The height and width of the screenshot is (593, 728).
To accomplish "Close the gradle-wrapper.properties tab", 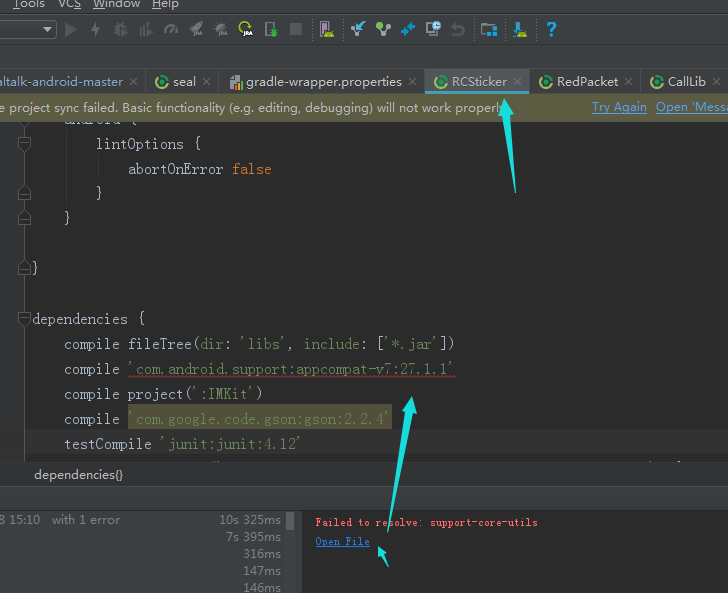I will [x=412, y=82].
